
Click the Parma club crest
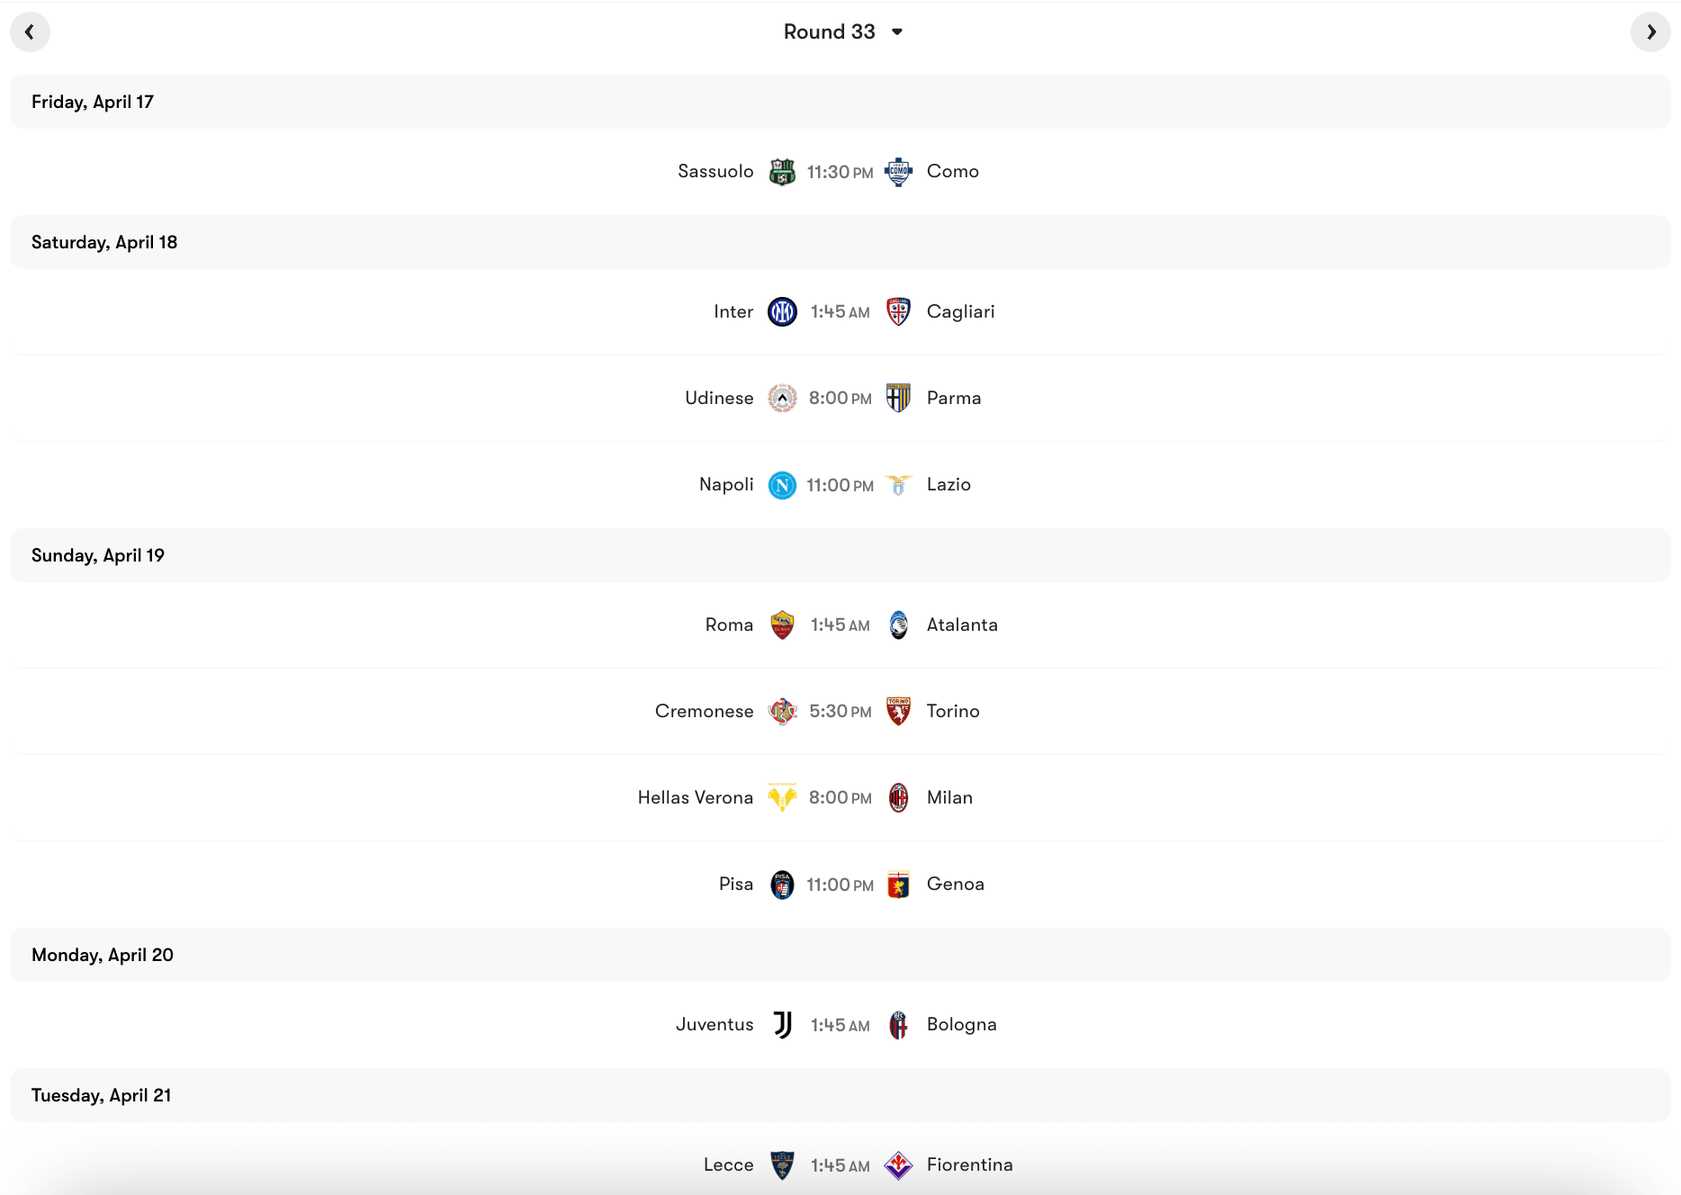tap(898, 398)
